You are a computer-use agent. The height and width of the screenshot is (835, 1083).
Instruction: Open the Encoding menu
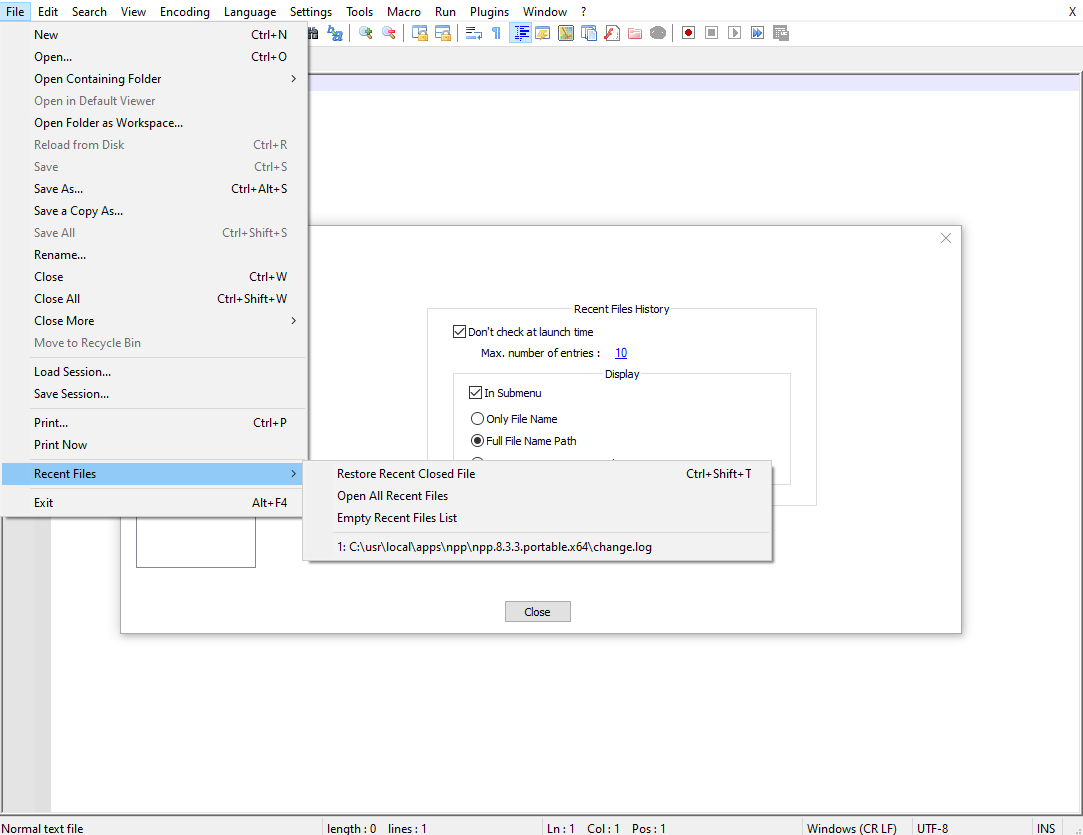point(184,12)
